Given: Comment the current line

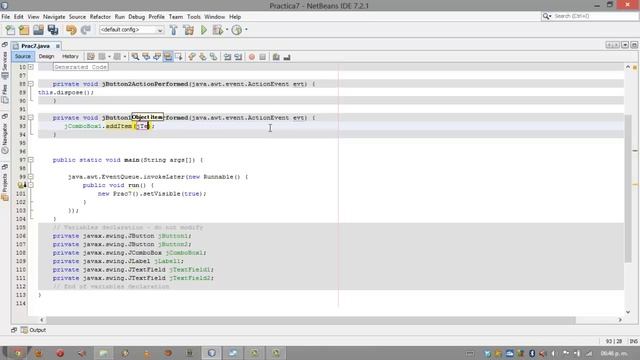Looking at the screenshot, I should (x=276, y=57).
